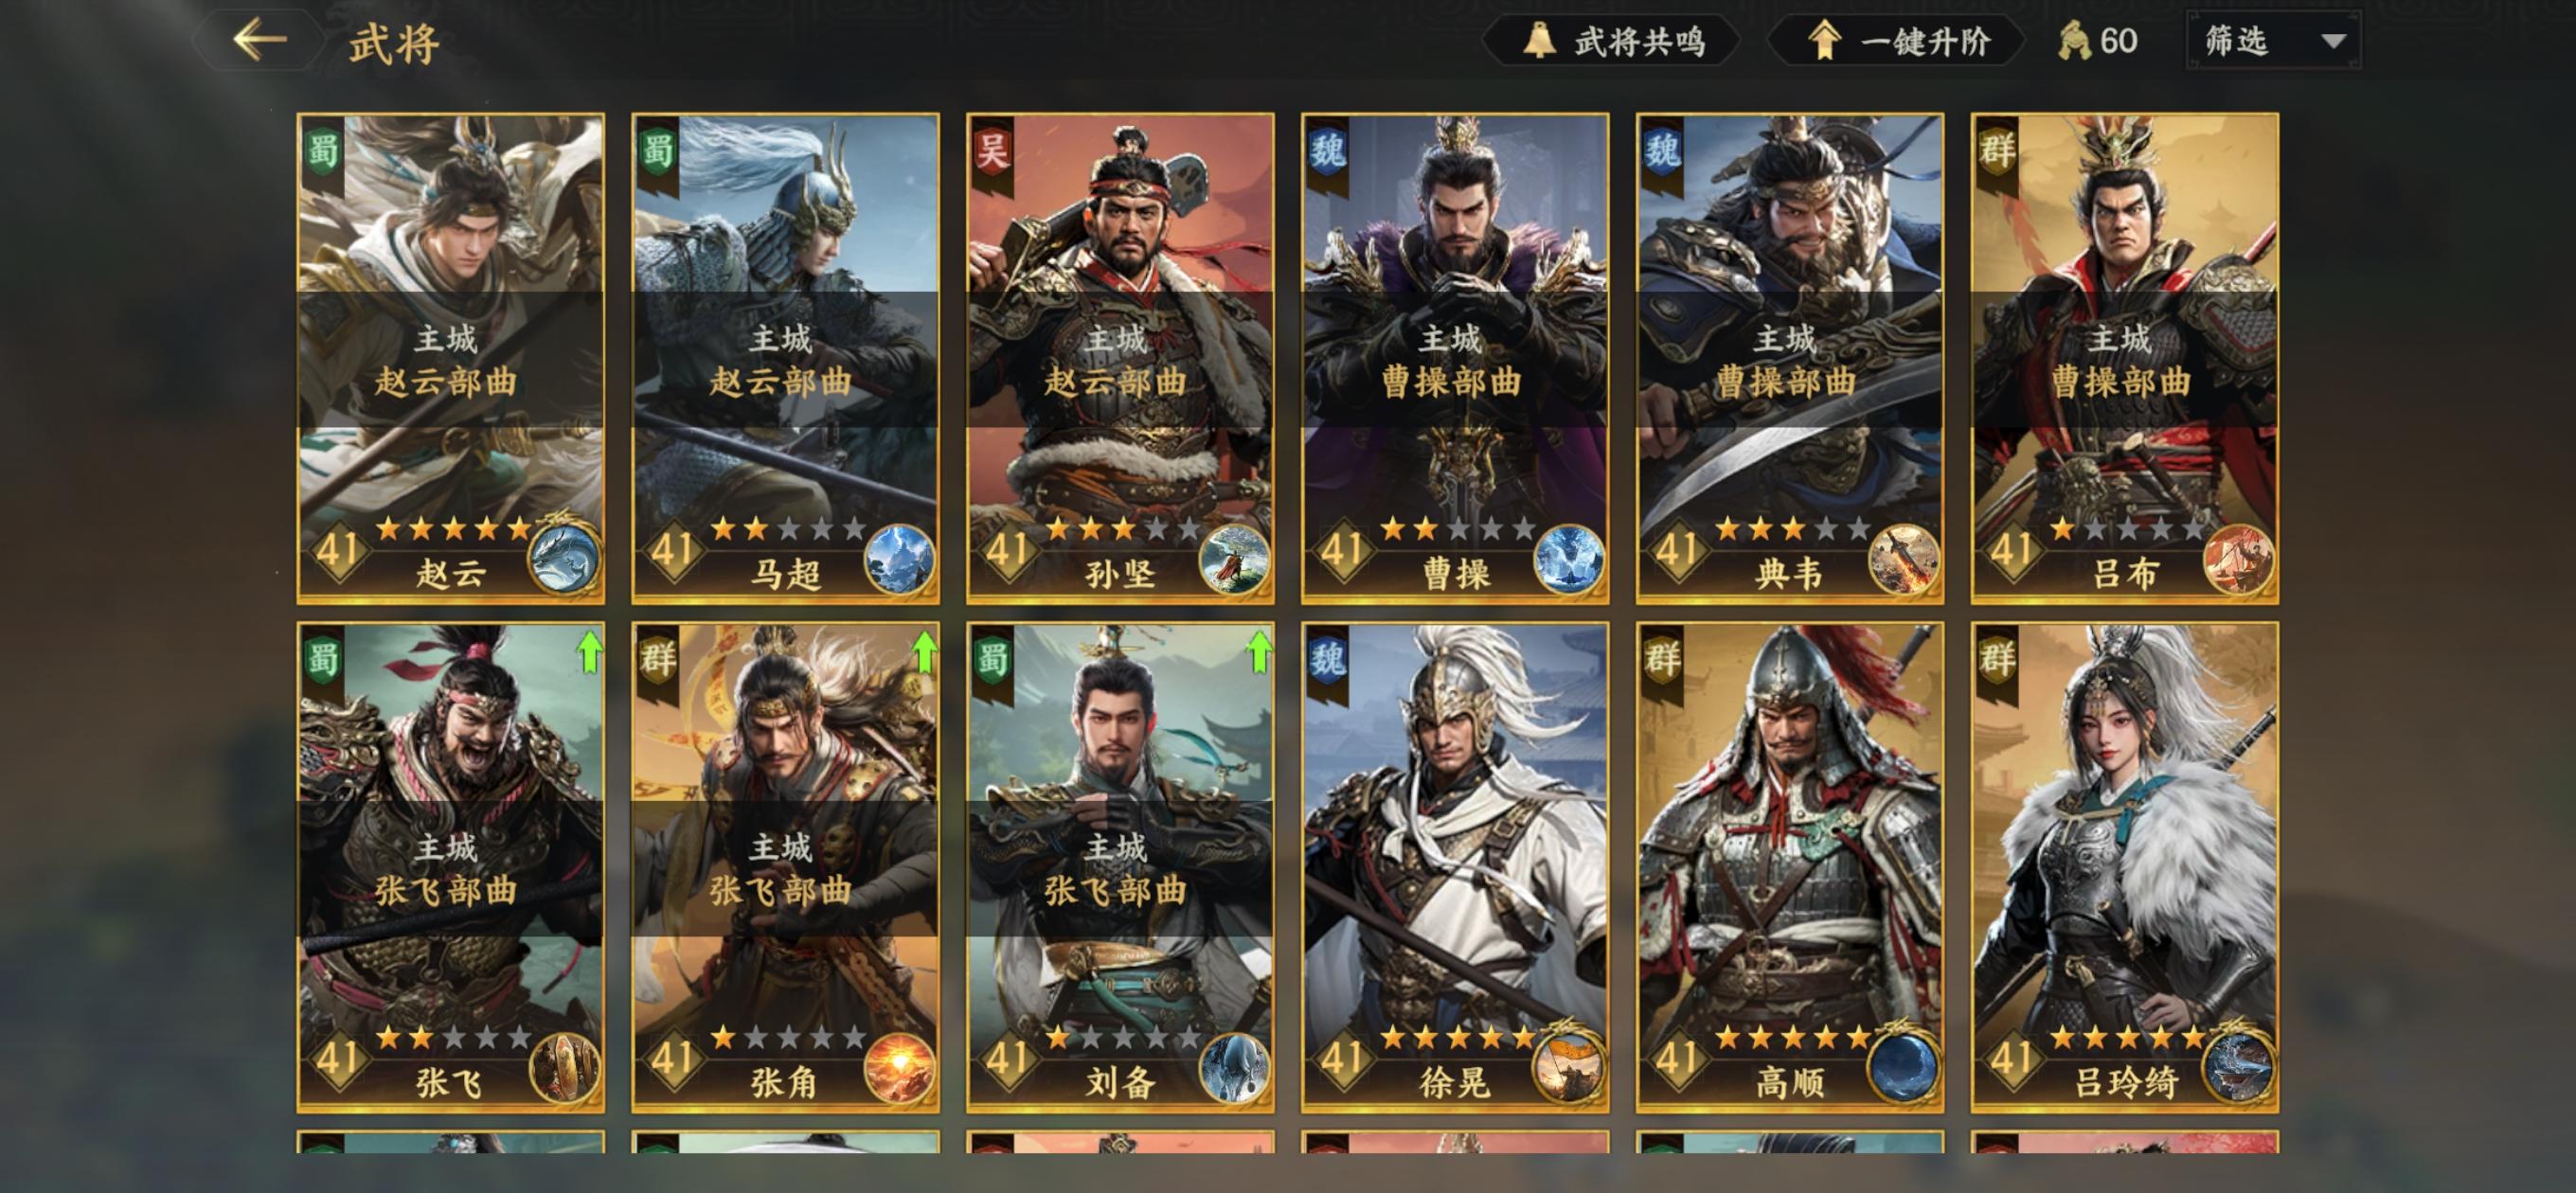Select the 孙坚 general card

1120,358
